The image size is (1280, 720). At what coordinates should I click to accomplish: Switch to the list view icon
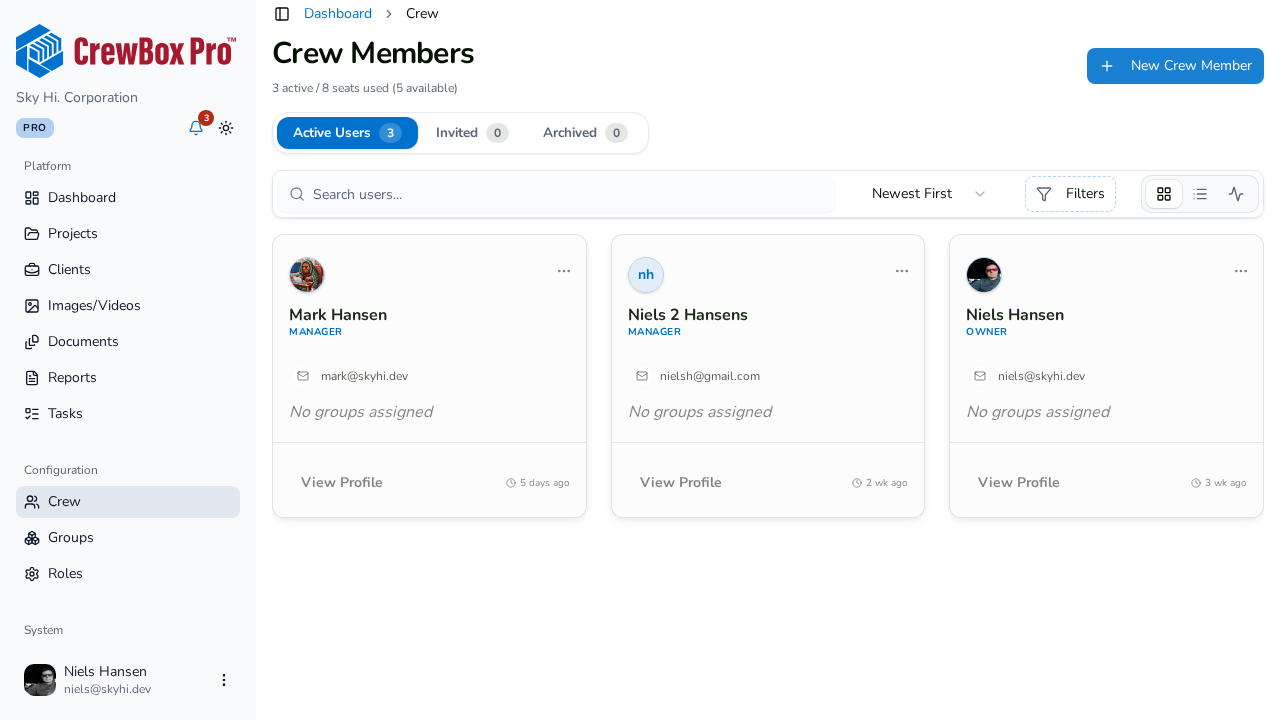(1200, 194)
